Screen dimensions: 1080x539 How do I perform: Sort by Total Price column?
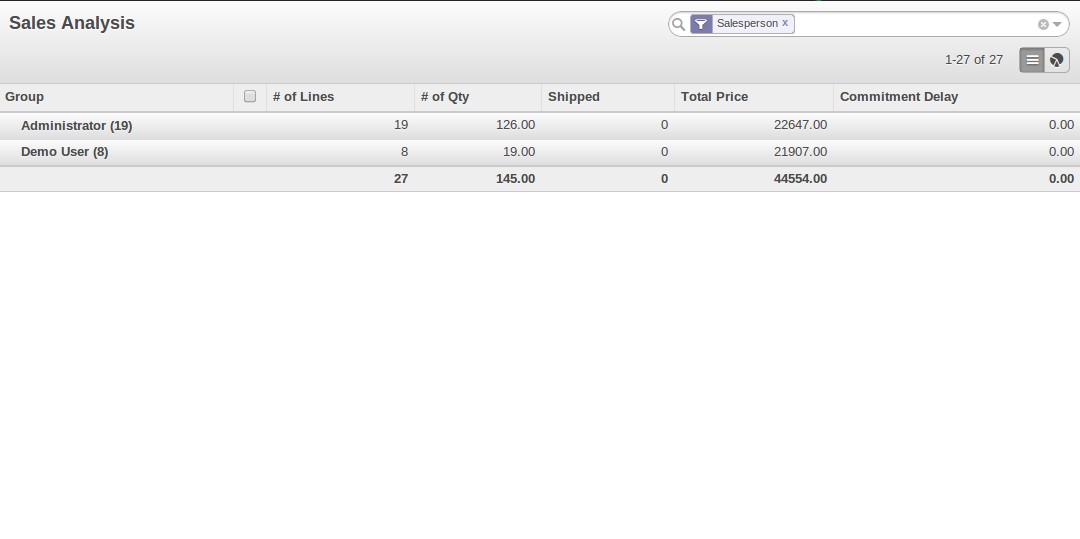click(714, 97)
